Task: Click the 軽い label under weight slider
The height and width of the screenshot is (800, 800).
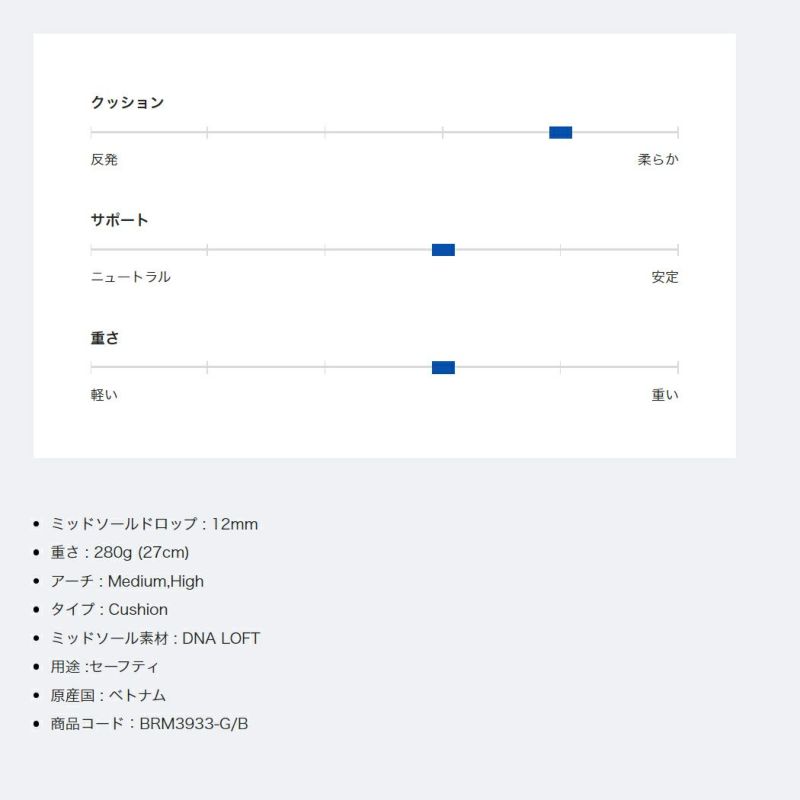Action: pyautogui.click(x=104, y=395)
